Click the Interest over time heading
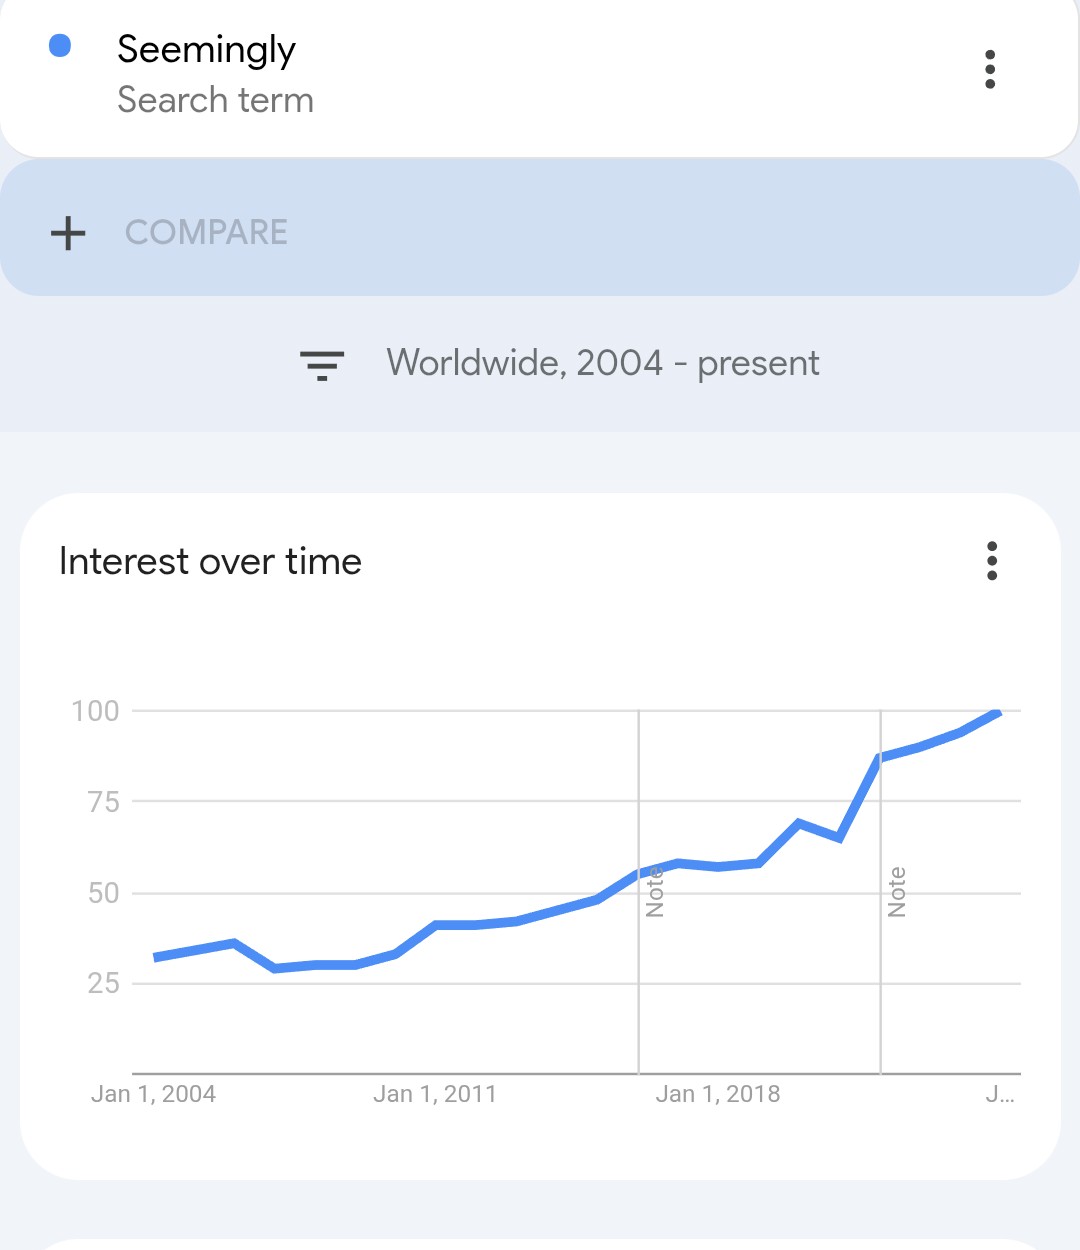Image resolution: width=1080 pixels, height=1250 pixels. [210, 562]
